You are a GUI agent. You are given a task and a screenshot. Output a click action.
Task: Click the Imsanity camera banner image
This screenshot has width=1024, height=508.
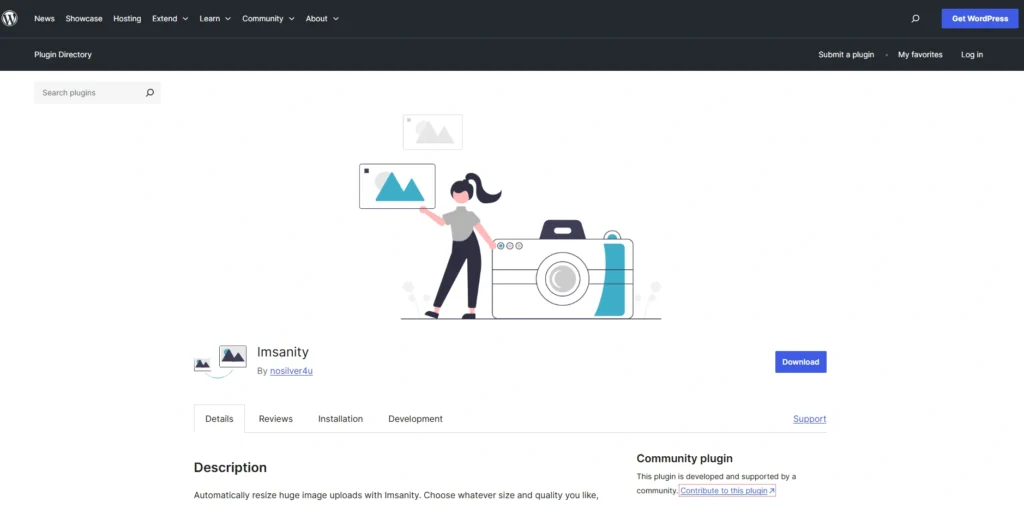pos(511,217)
